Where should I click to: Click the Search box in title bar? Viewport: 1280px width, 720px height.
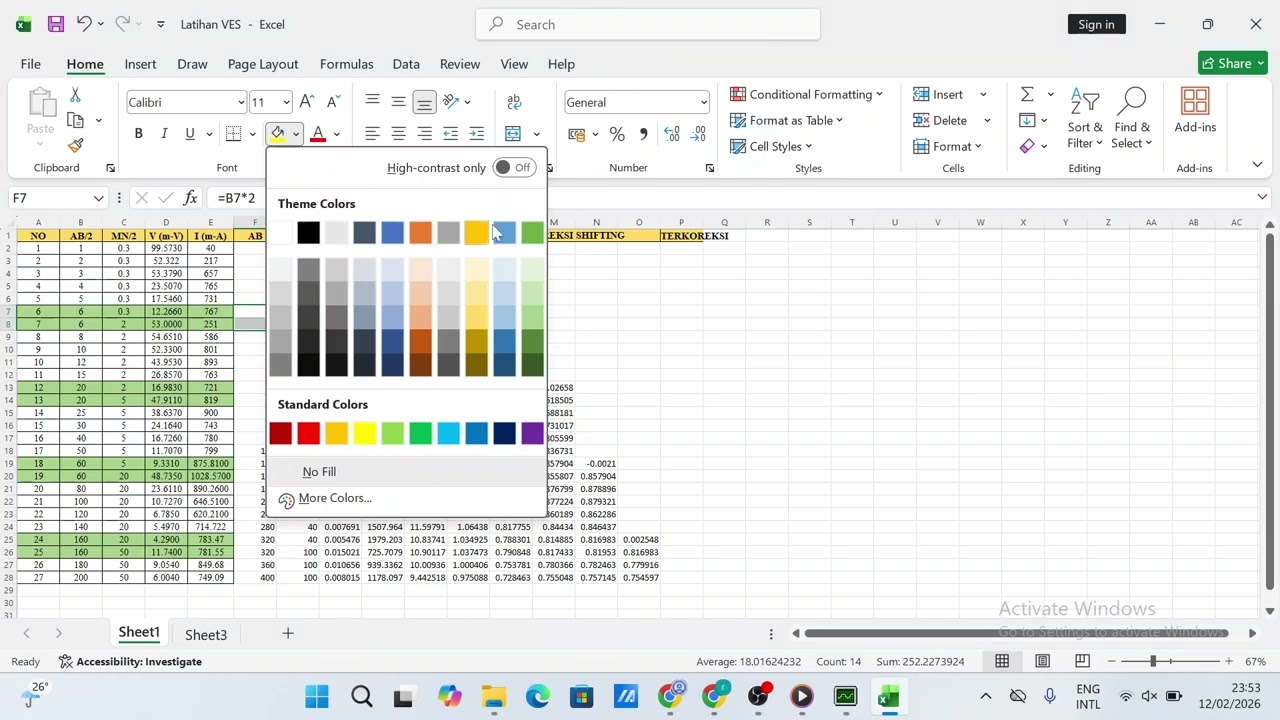pos(648,24)
